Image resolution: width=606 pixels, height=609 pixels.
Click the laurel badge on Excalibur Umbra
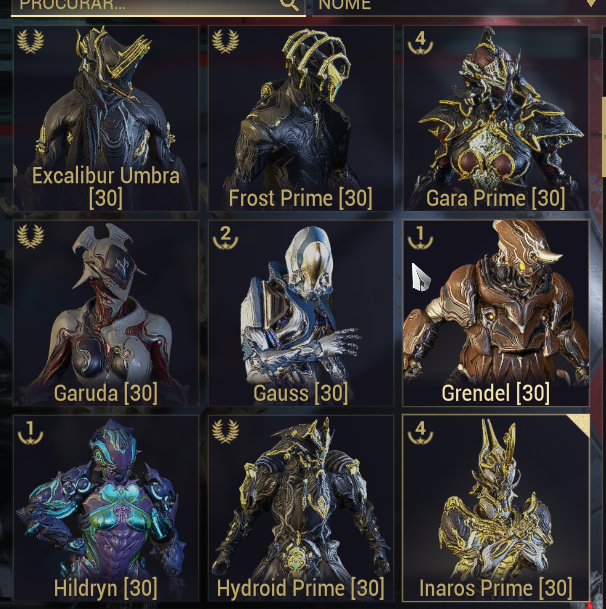tap(31, 41)
